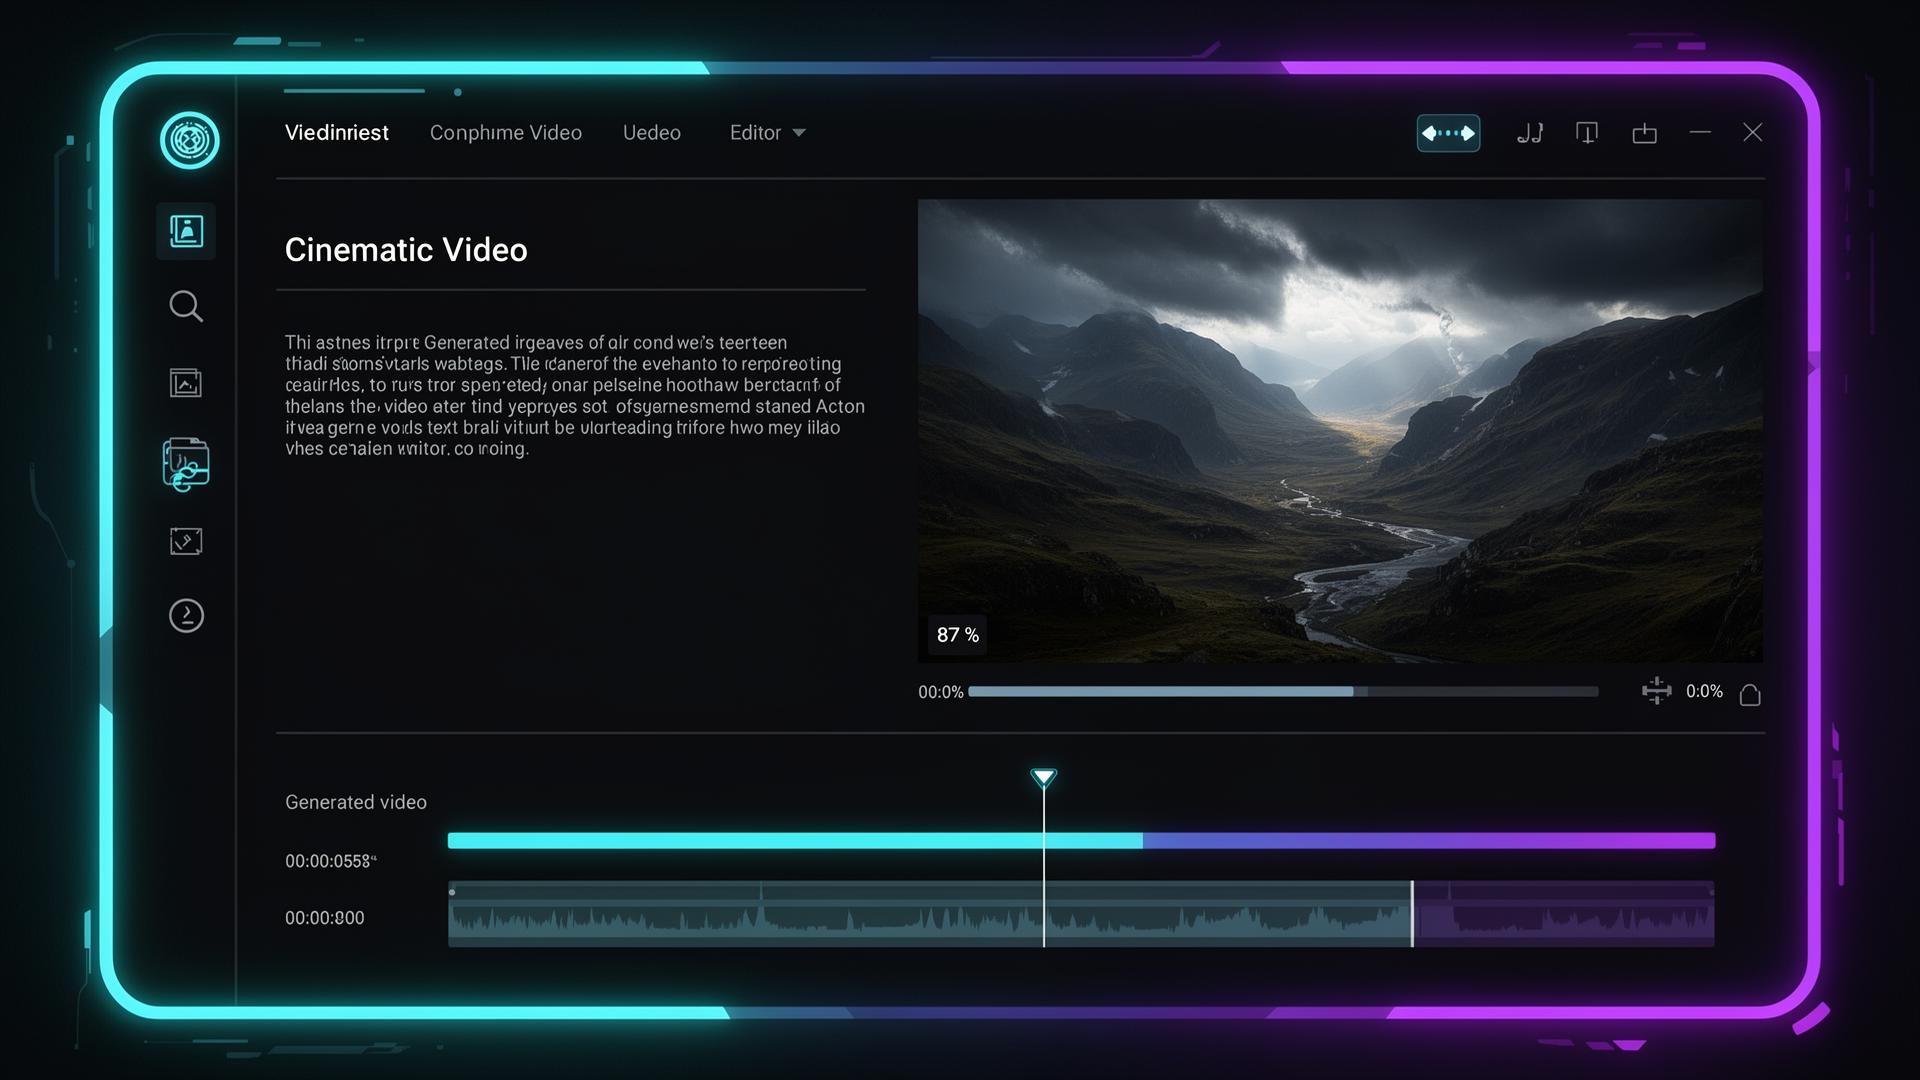Click the music notes toolbar icon
The image size is (1920, 1080).
click(1530, 133)
